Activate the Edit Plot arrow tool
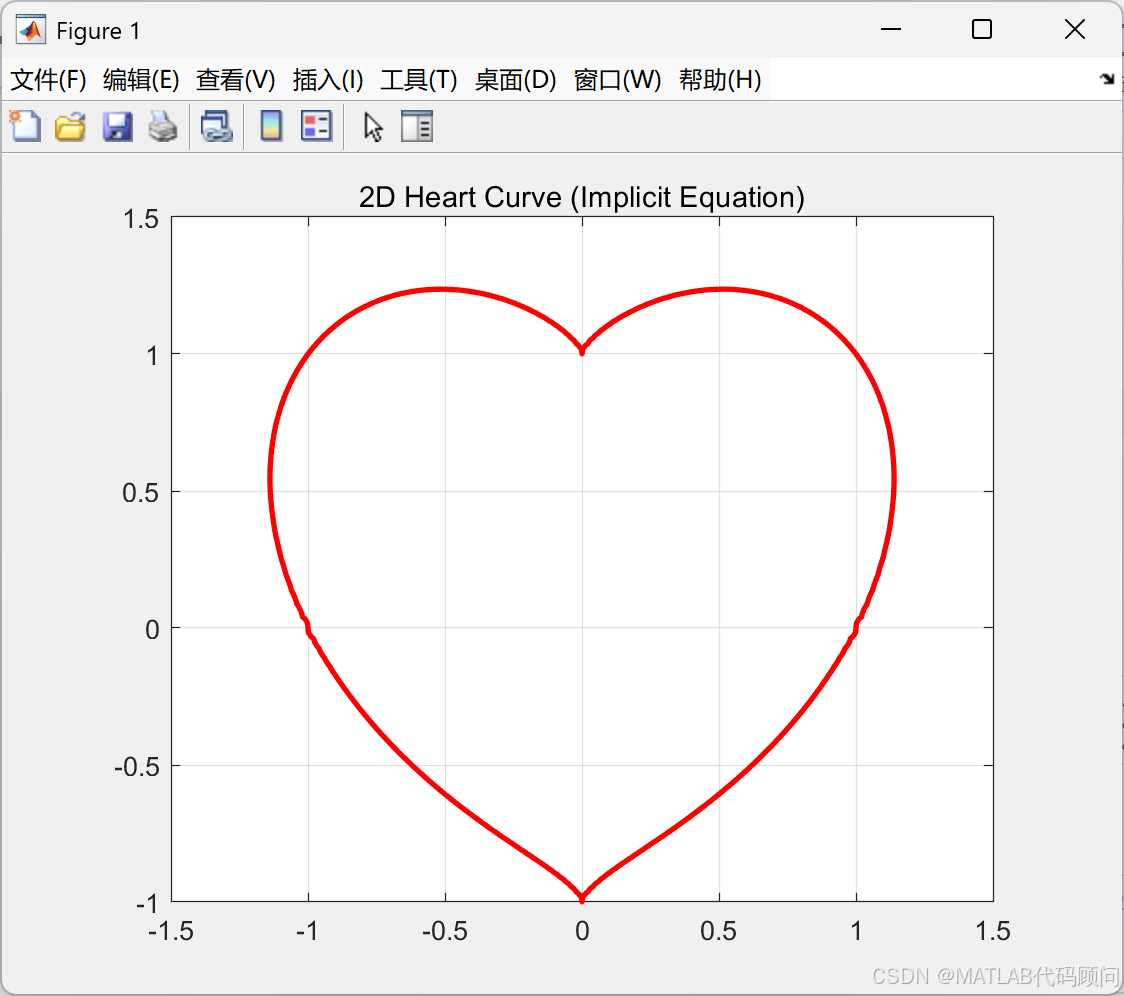Screen dimensions: 1124x996 pos(373,127)
